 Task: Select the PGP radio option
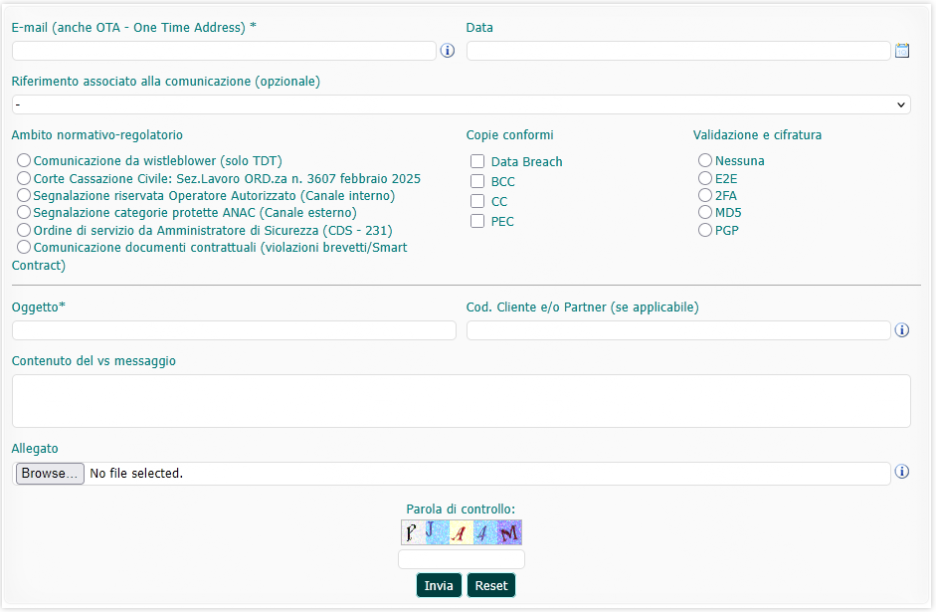pos(705,230)
